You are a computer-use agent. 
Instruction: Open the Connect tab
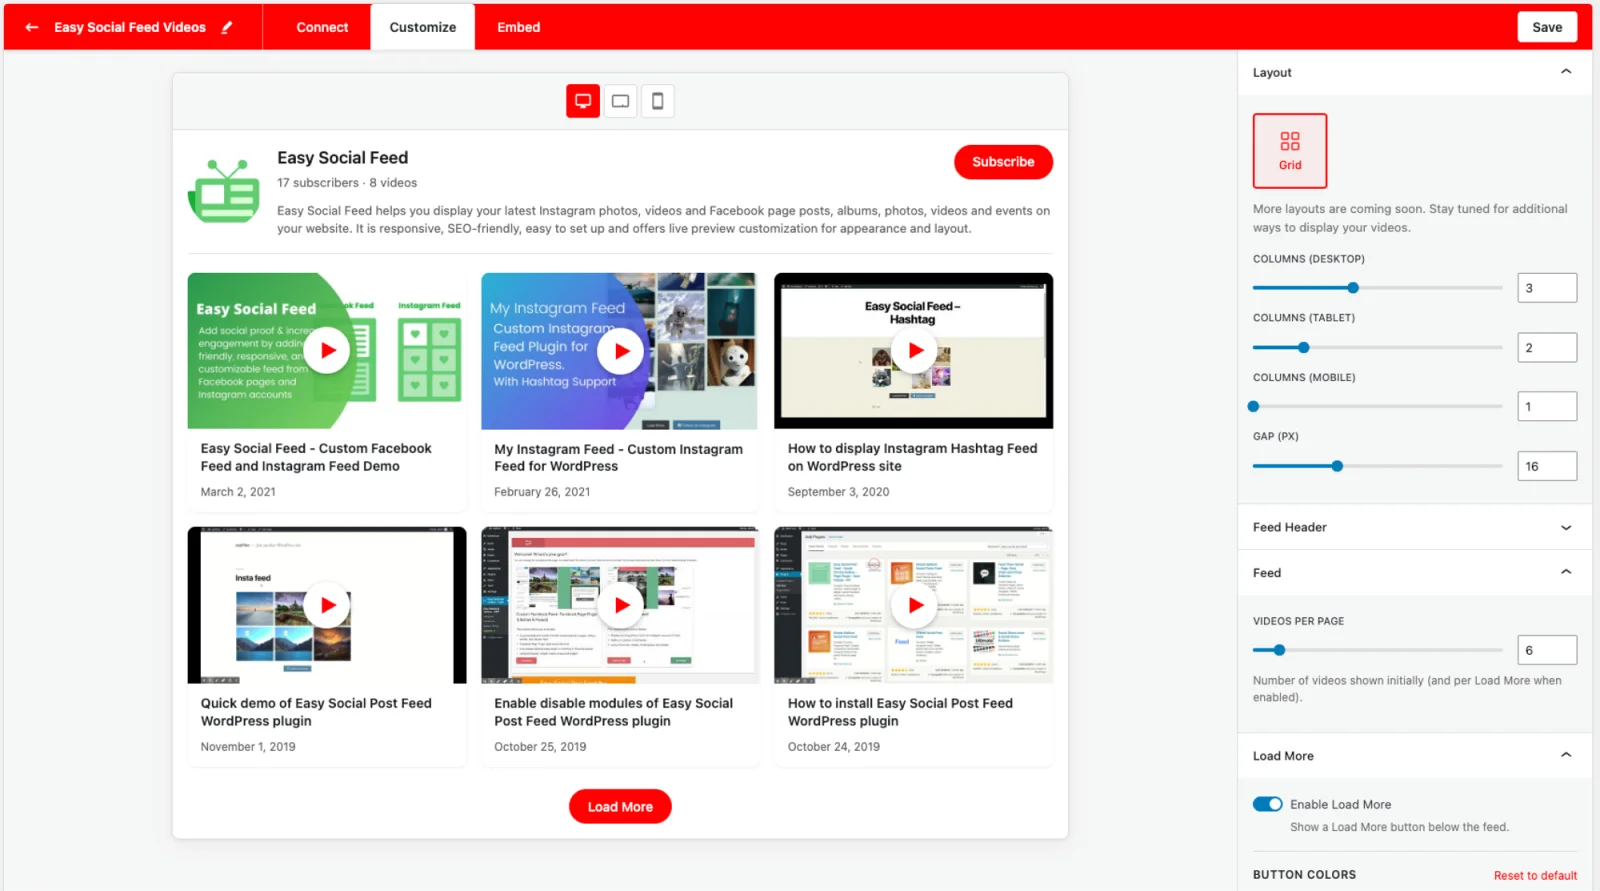[322, 27]
